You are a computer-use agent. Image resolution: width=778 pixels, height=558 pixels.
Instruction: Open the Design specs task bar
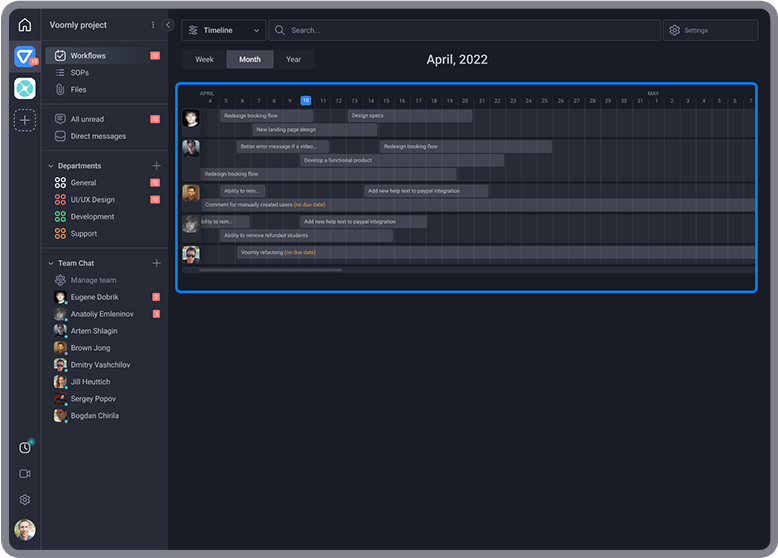[x=410, y=116]
